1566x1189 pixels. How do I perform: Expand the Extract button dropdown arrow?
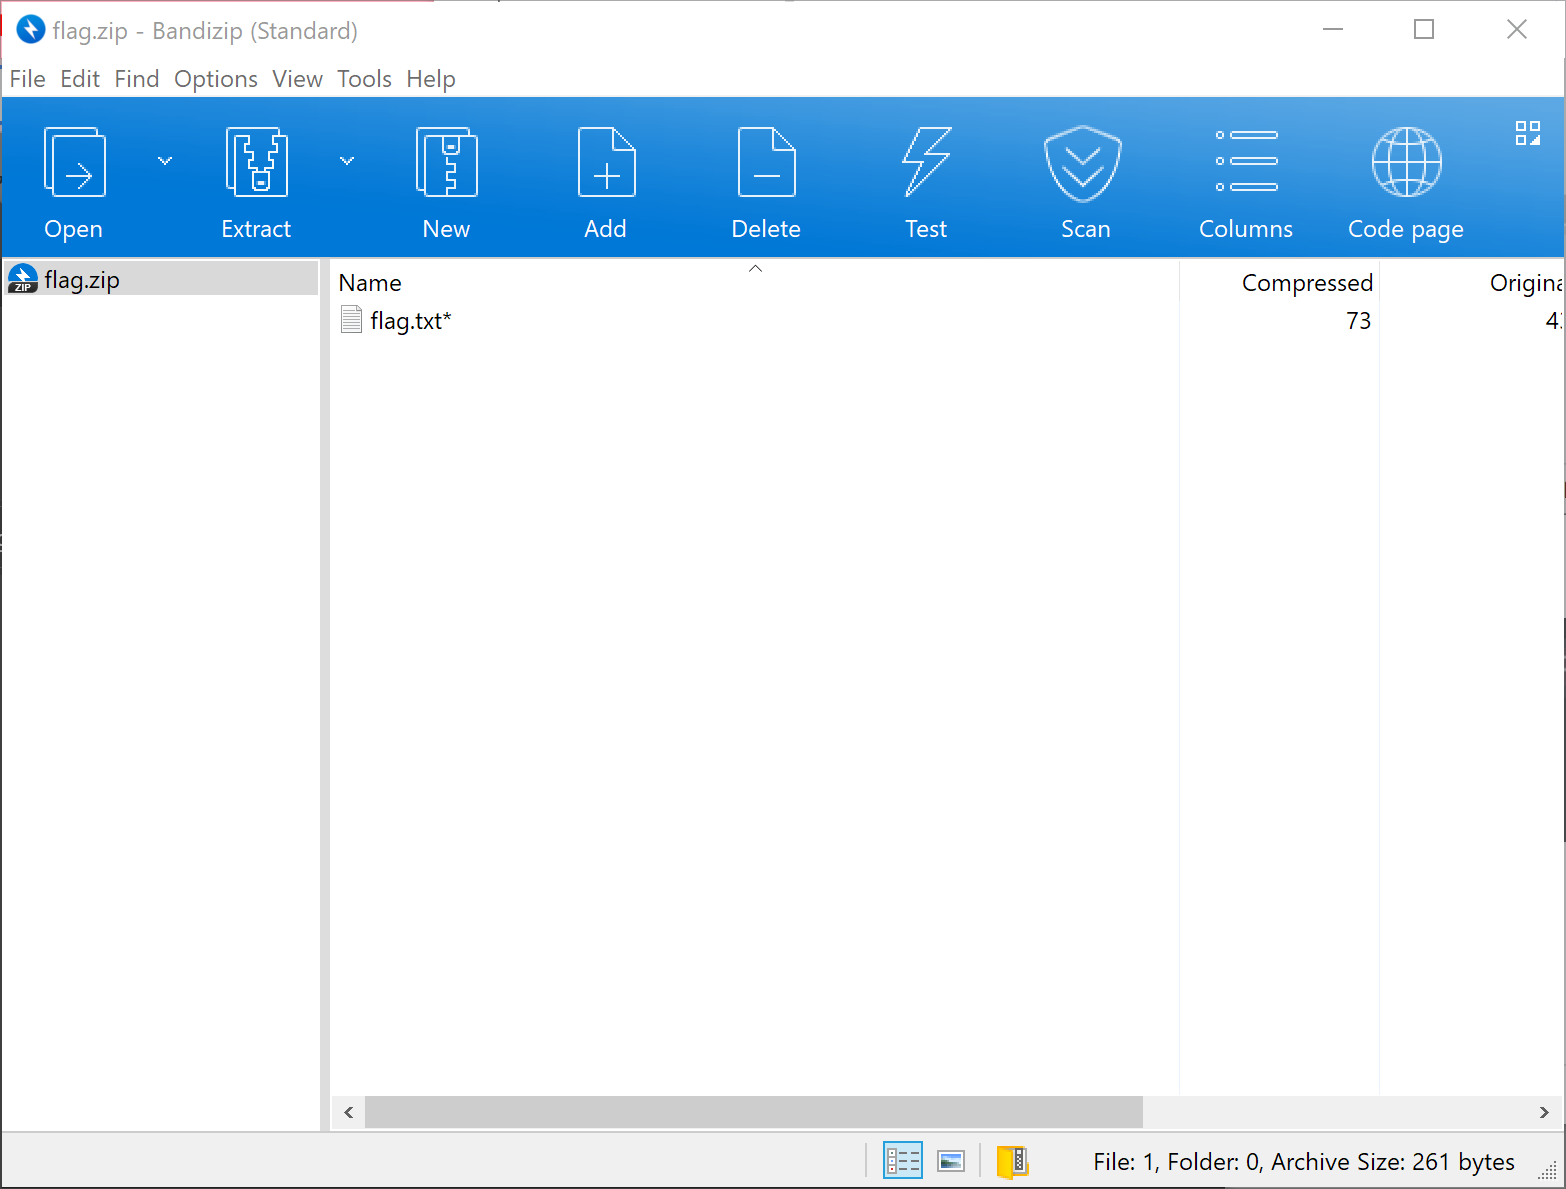[x=347, y=161]
